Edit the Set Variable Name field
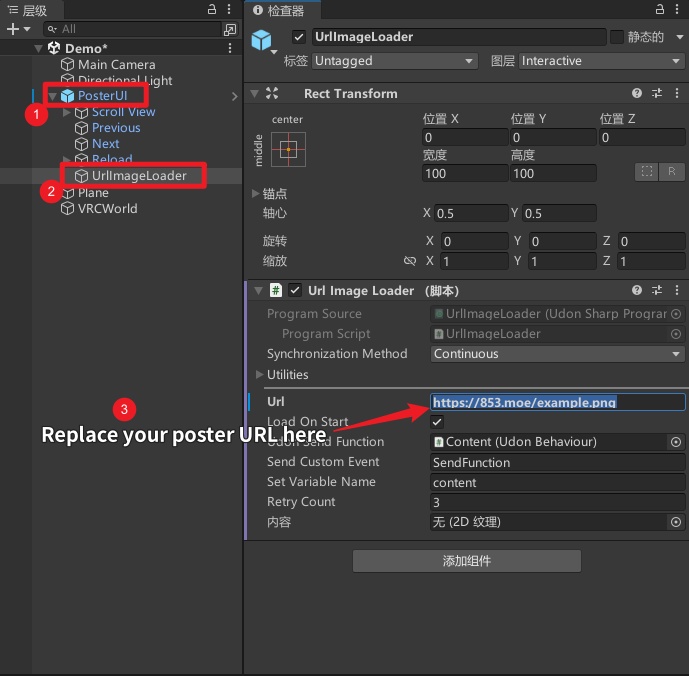 pyautogui.click(x=558, y=483)
